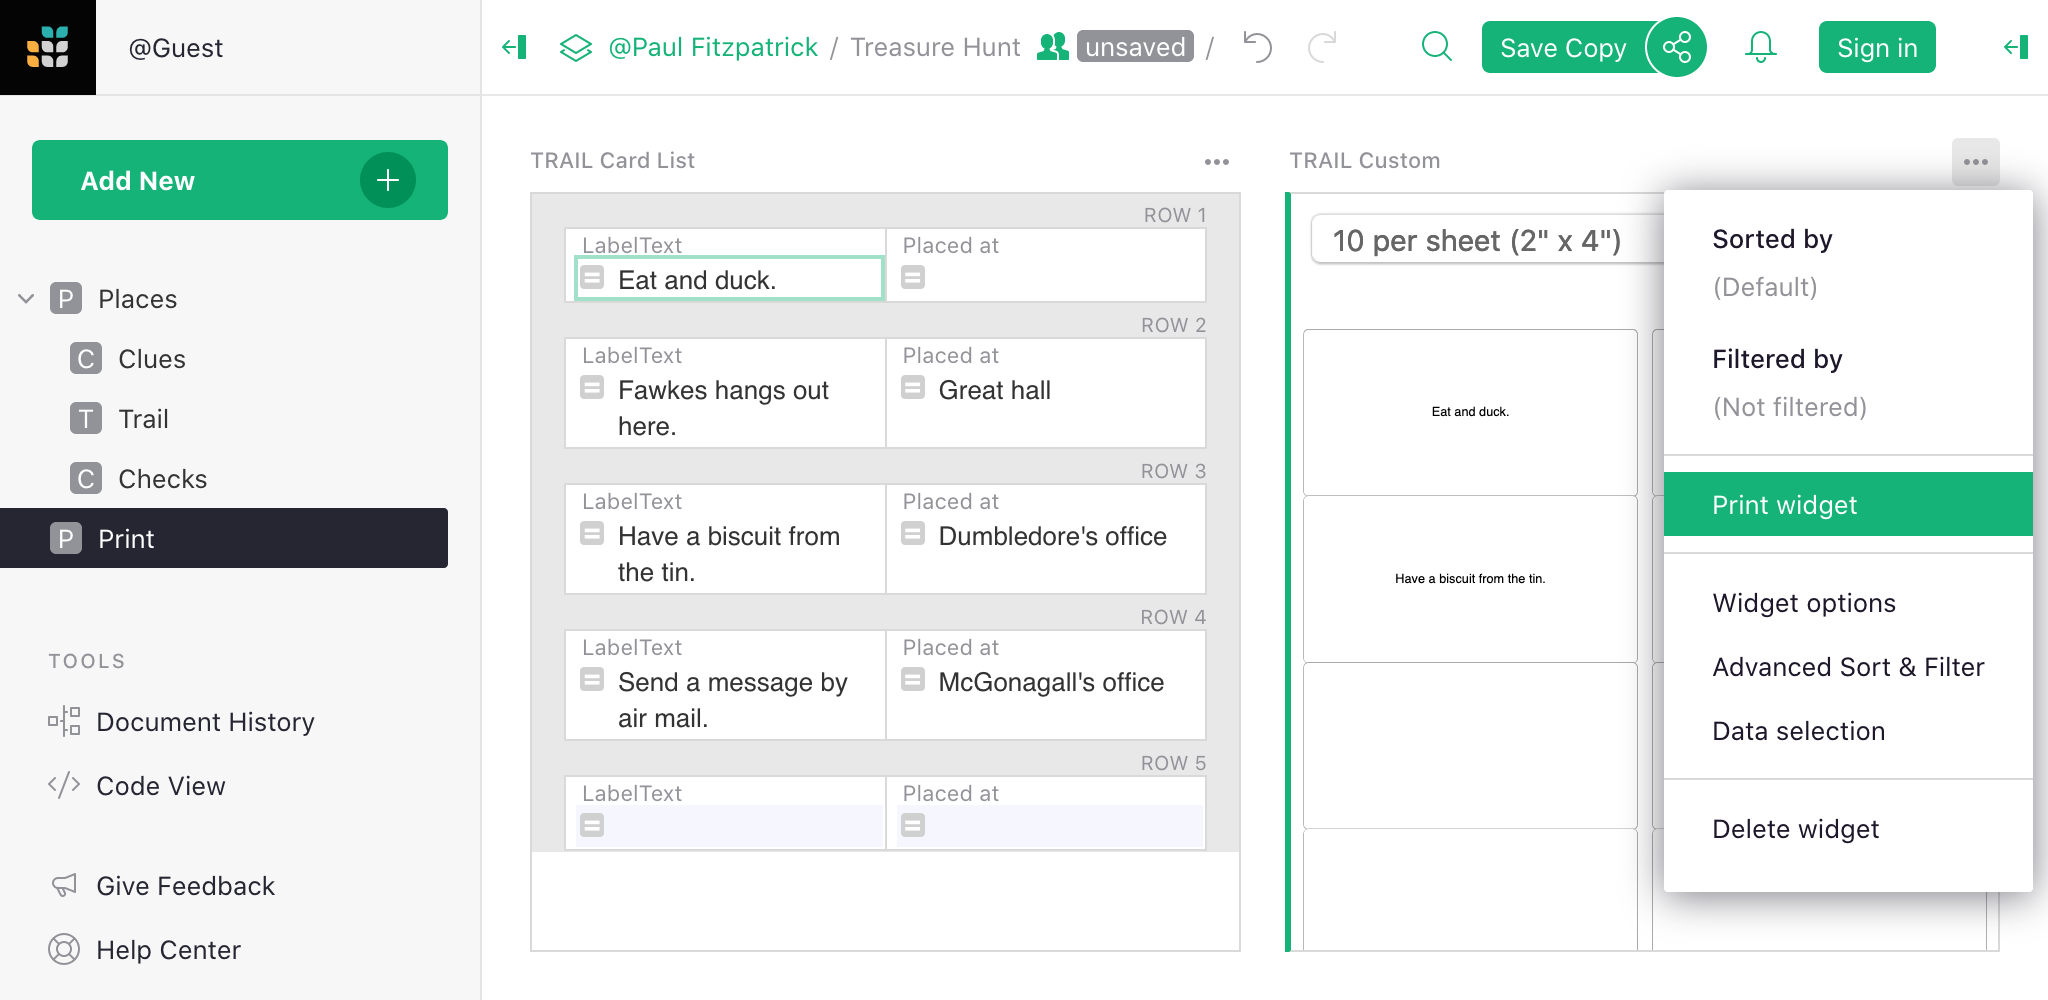Open Code View tool
The width and height of the screenshot is (2048, 1000).
pyautogui.click(x=160, y=786)
